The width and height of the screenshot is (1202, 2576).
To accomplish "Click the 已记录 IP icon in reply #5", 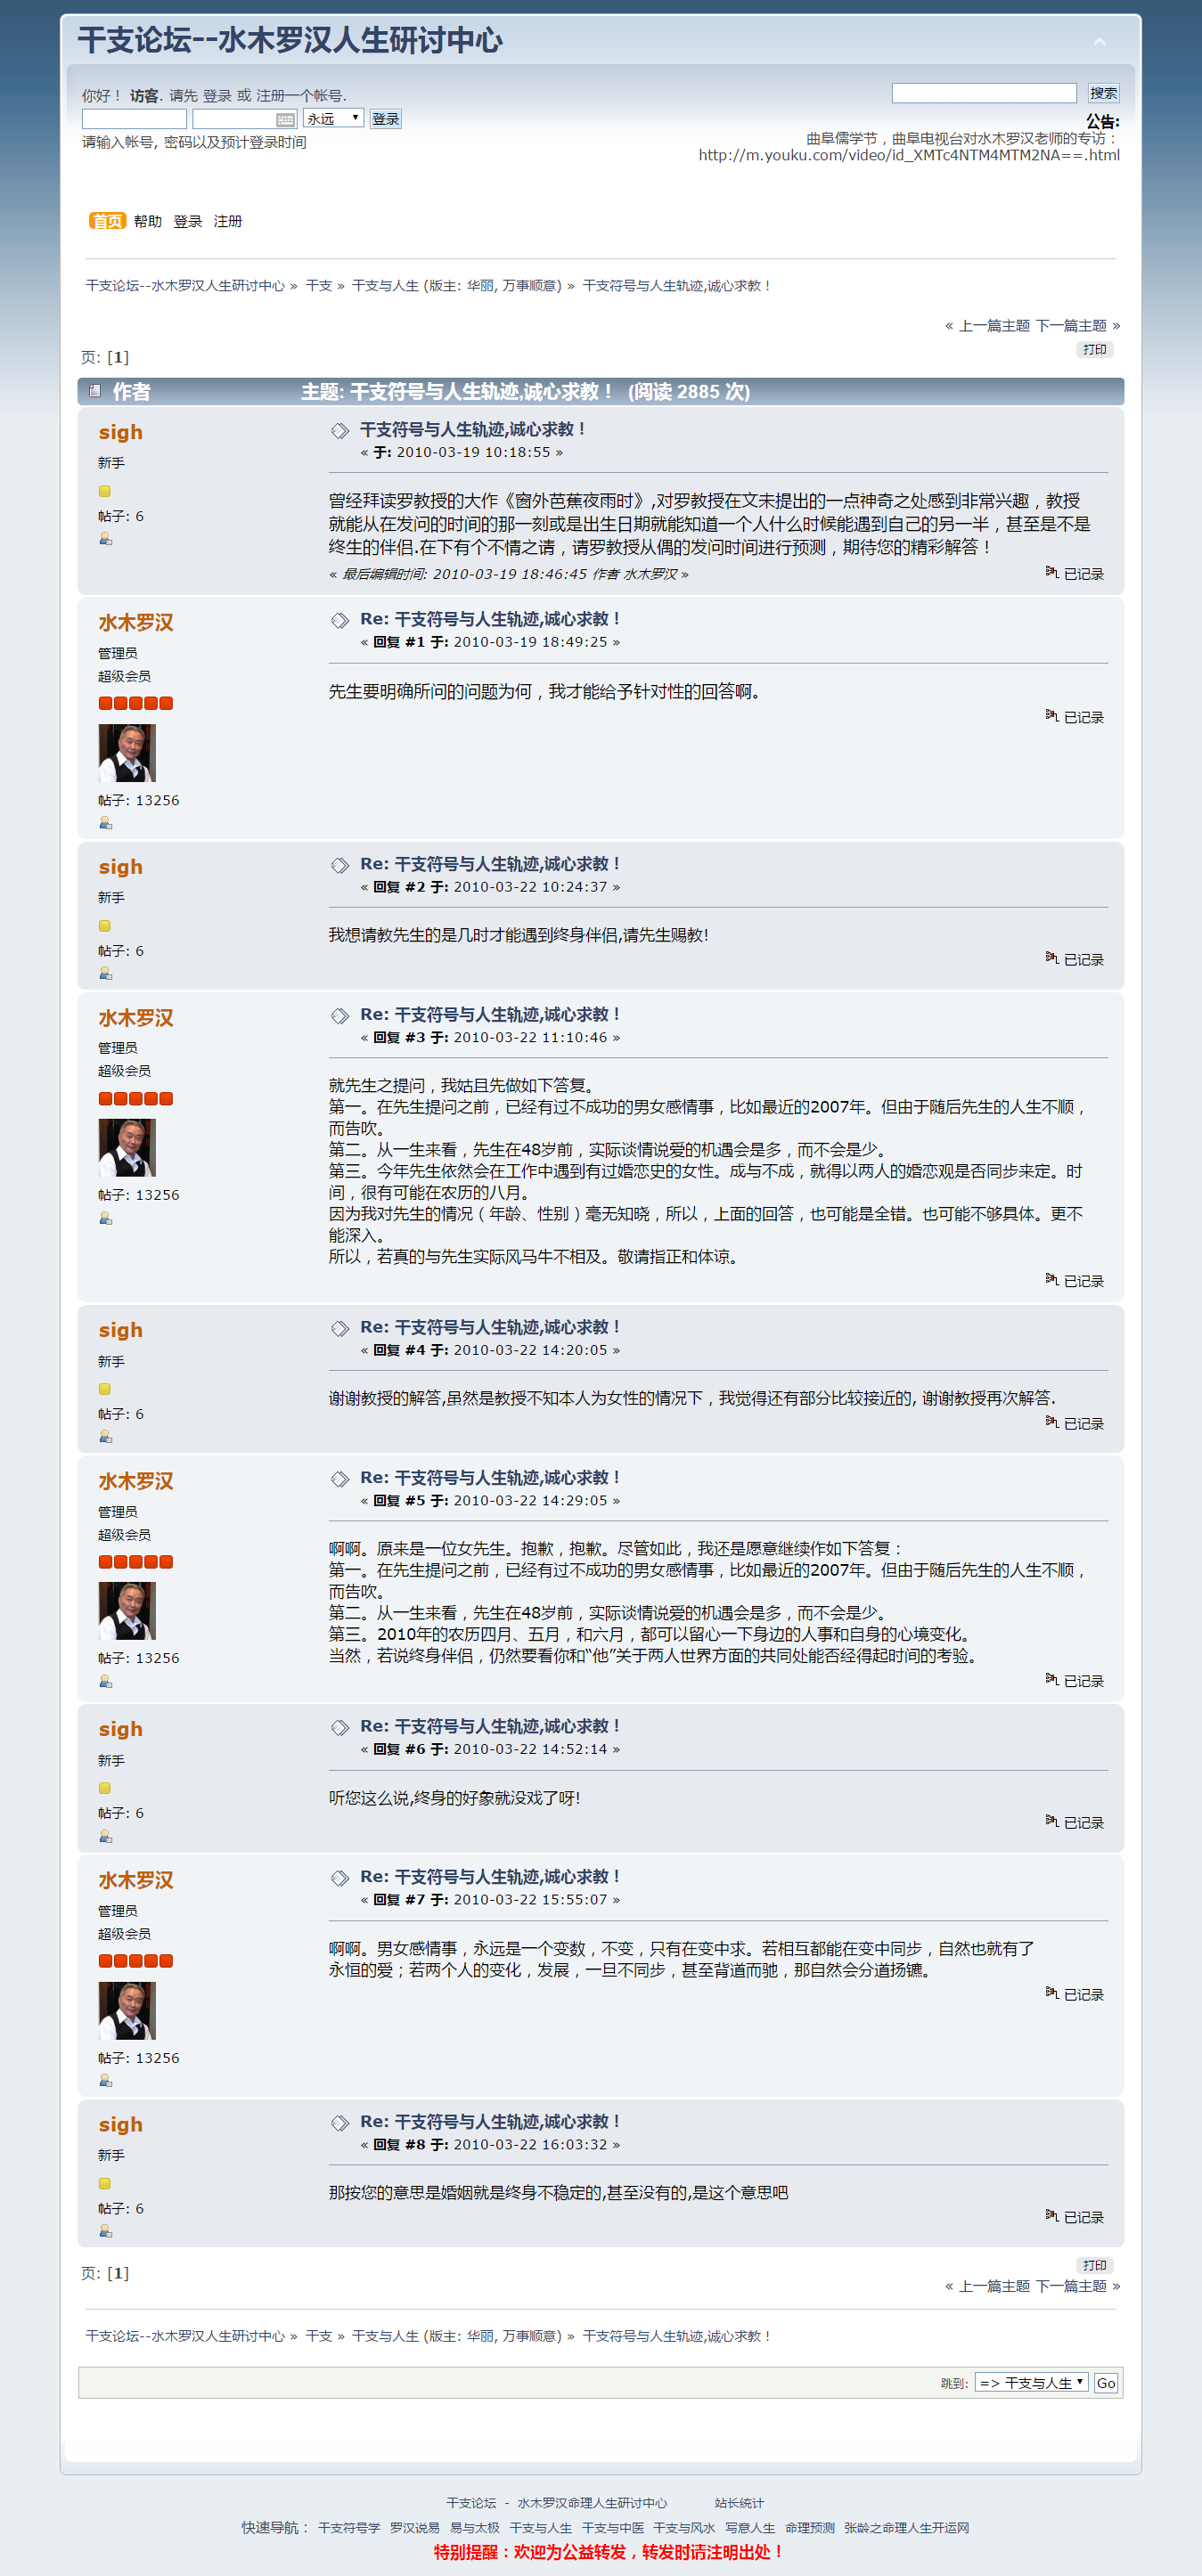I will coord(1051,1679).
